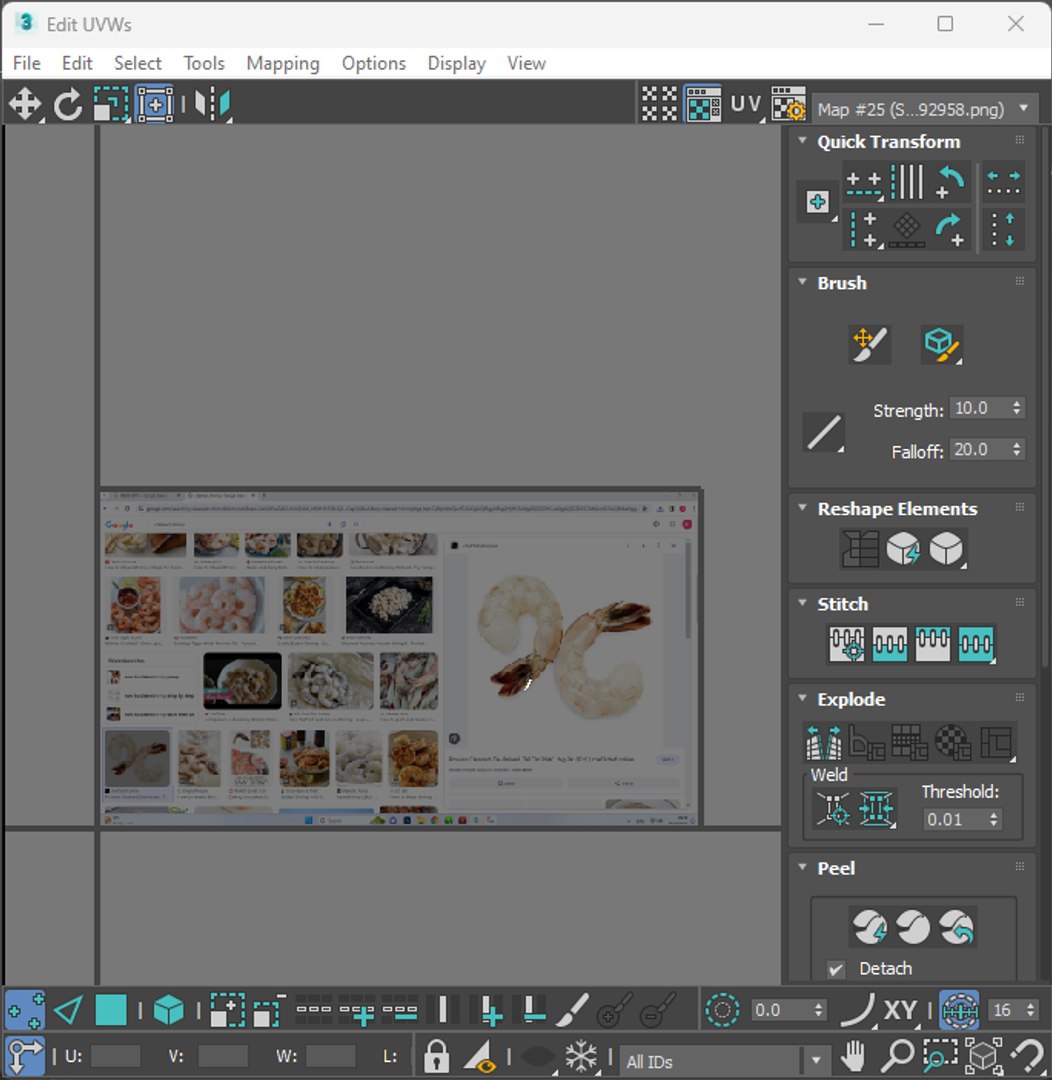Screen dimensions: 1052x1080
Task: Rotate +90 around pivot in Quick Transform
Action: coord(950,230)
